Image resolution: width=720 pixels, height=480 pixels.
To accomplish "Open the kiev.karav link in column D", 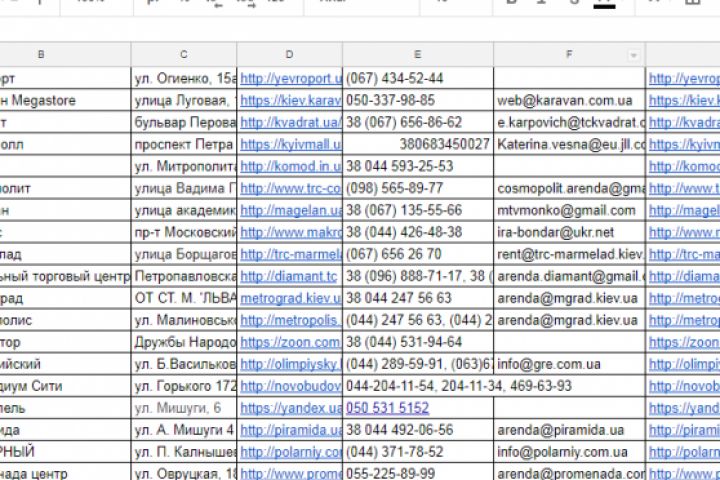I will click(291, 101).
